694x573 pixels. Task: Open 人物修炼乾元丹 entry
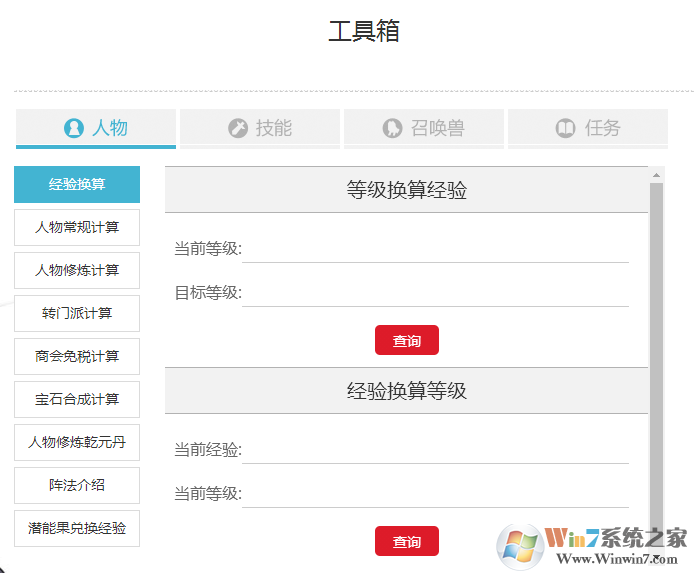pyautogui.click(x=77, y=442)
